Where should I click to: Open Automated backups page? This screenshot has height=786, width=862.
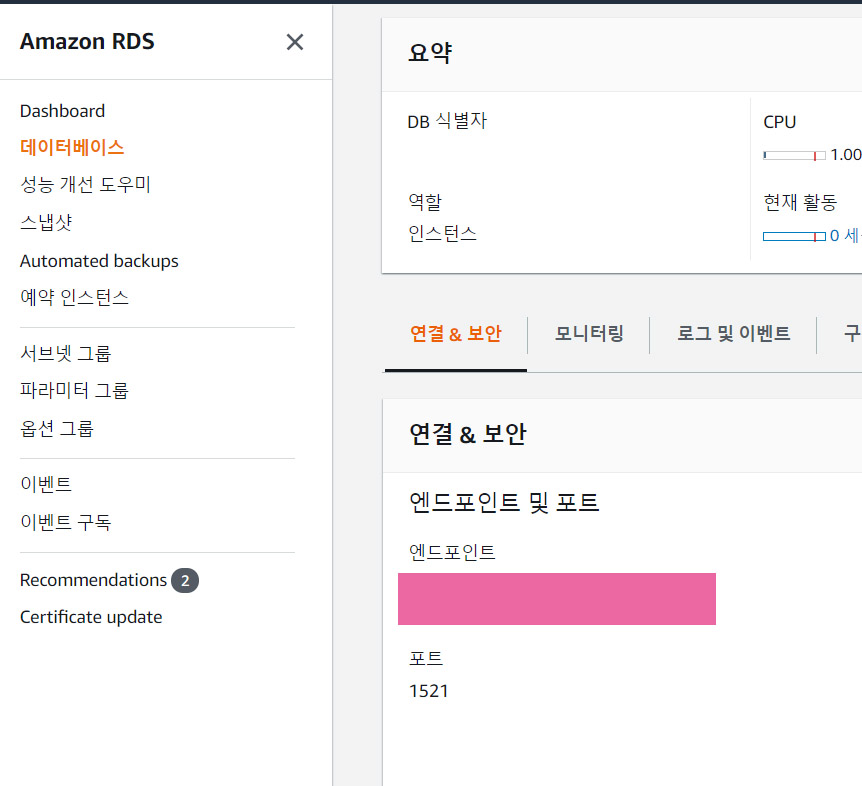tap(99, 261)
